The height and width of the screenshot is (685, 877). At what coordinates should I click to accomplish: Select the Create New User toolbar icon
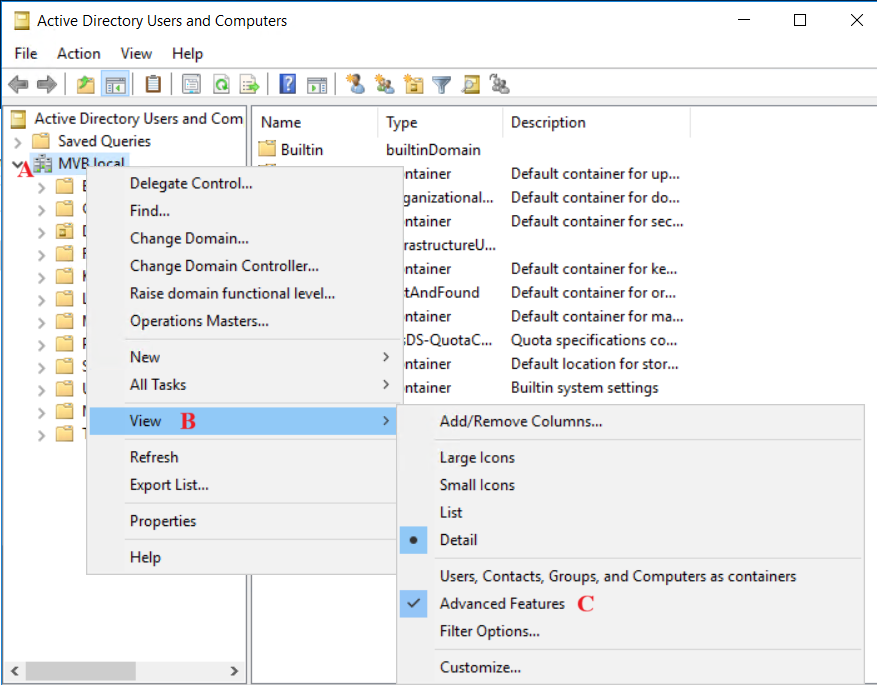click(x=354, y=84)
